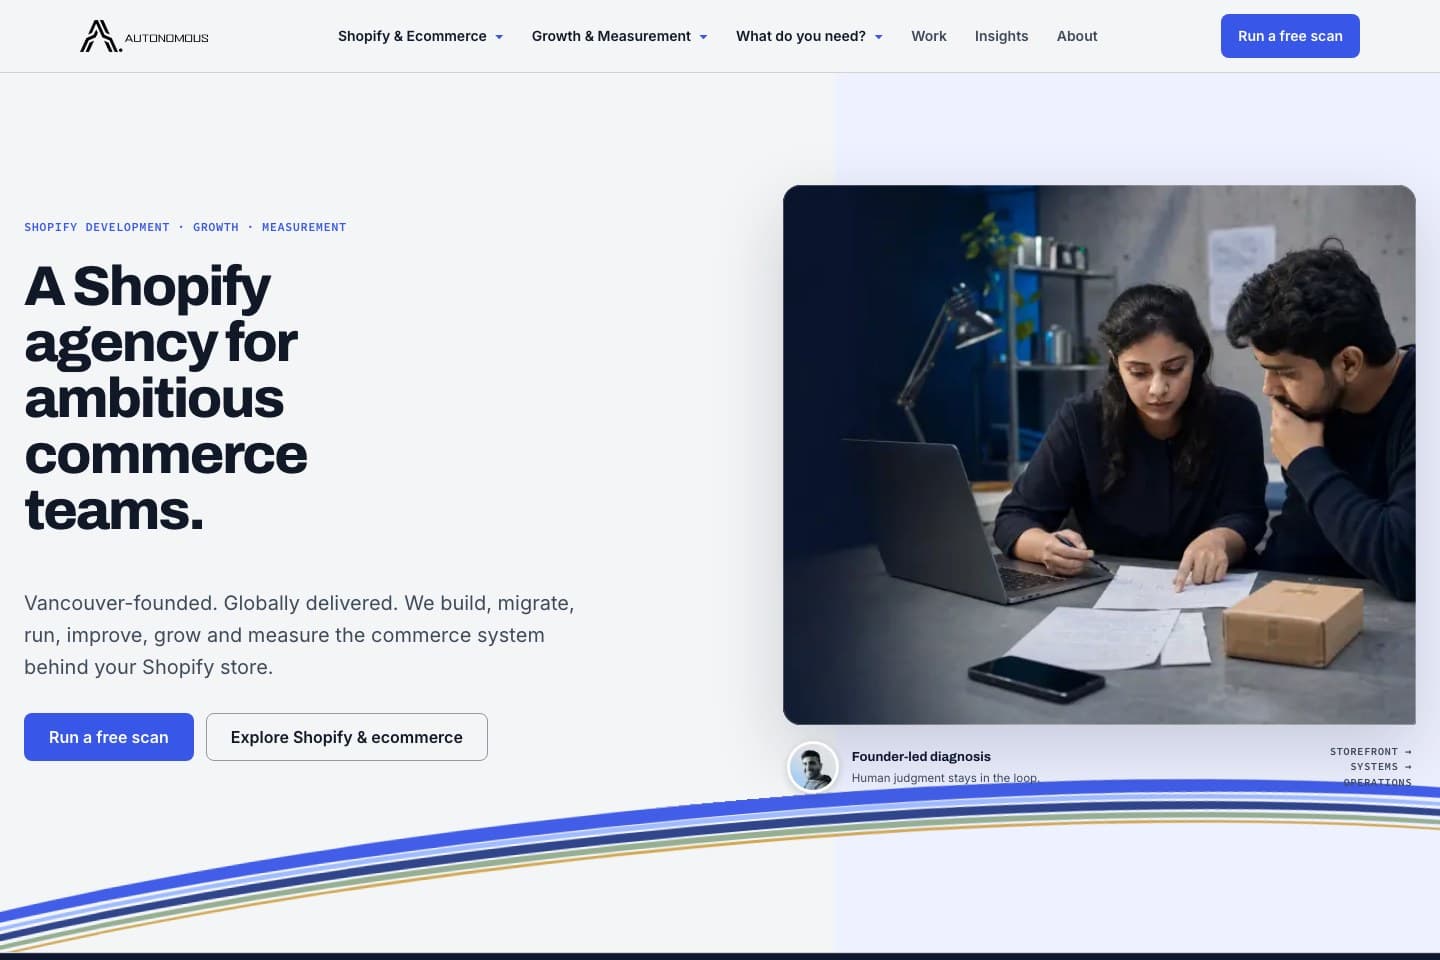1440x960 pixels.
Task: Open the Insights page
Action: coord(1001,36)
